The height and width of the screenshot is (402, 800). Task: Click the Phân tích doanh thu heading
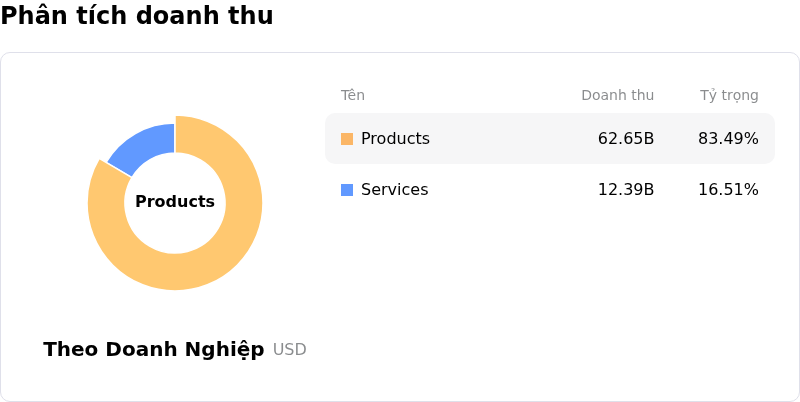(137, 16)
